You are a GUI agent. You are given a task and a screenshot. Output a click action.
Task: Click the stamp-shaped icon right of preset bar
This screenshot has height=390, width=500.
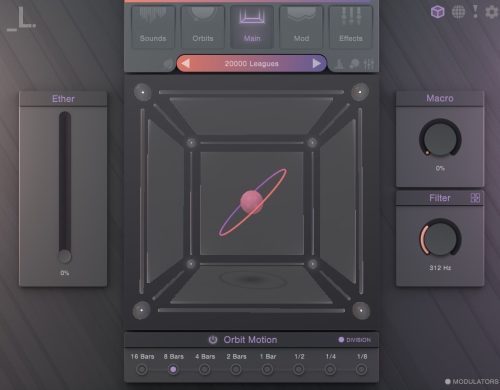click(x=339, y=64)
